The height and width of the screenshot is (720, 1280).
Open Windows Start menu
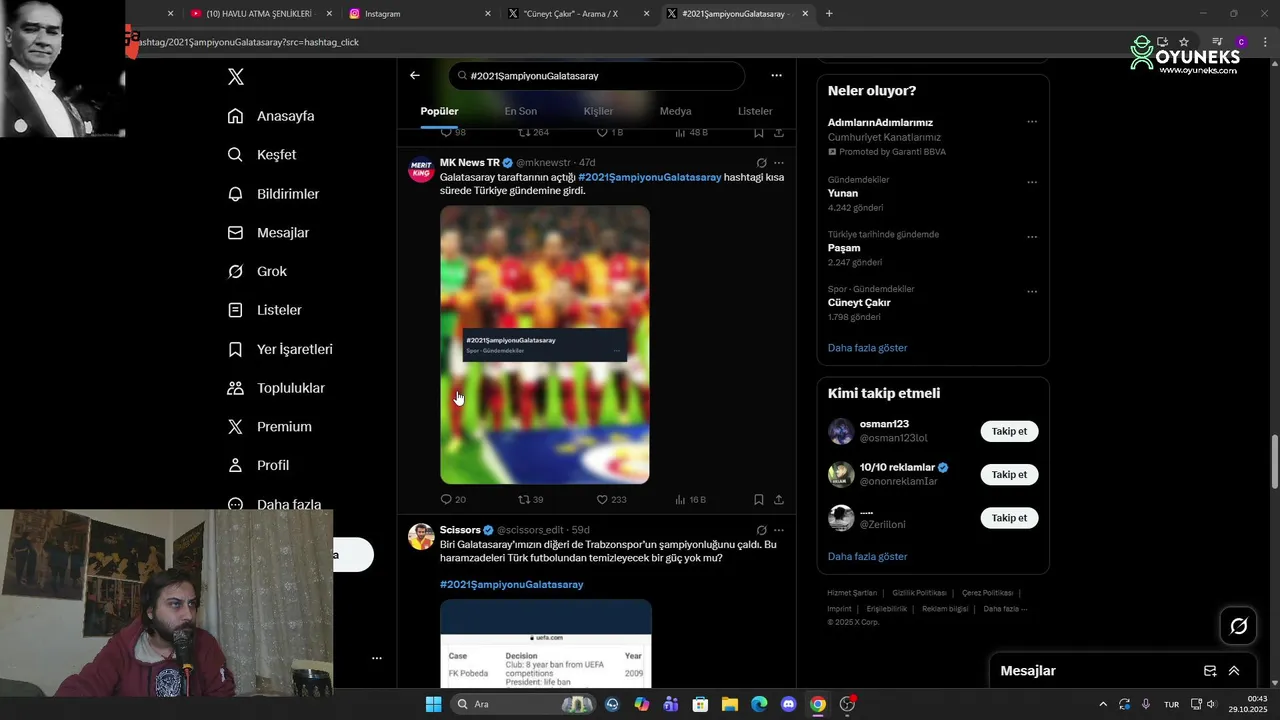click(433, 704)
